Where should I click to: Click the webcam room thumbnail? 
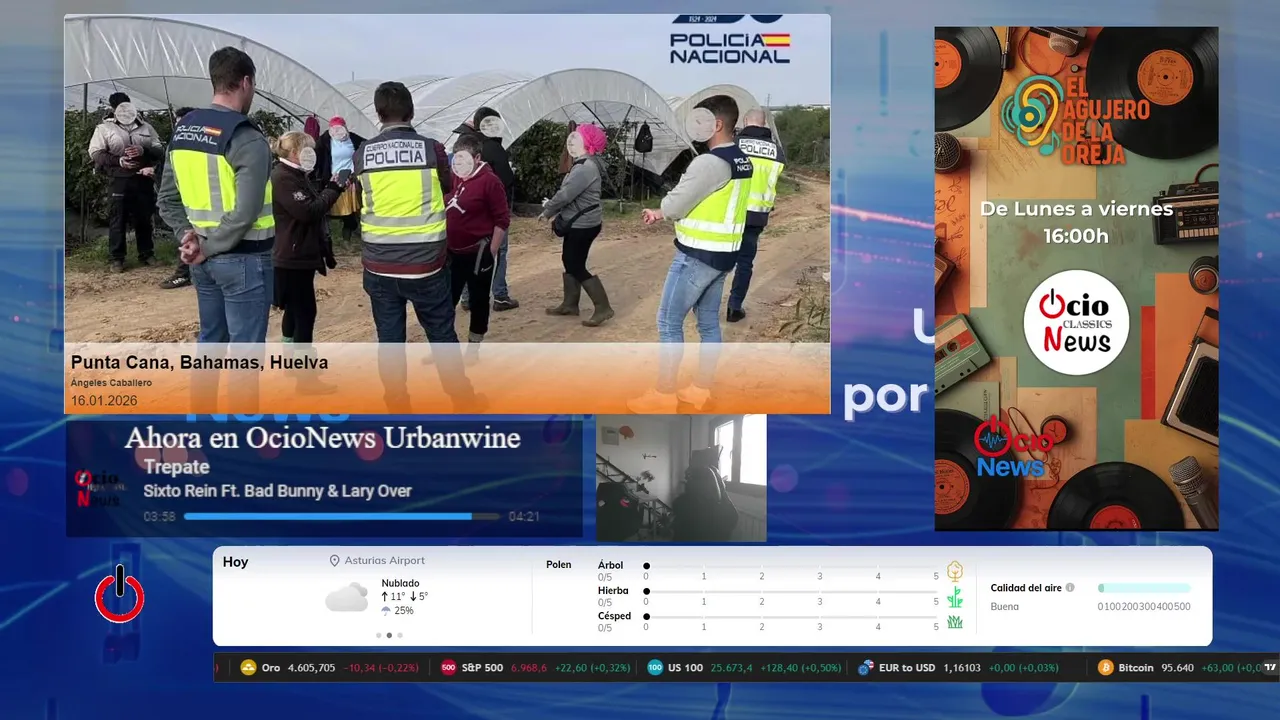coord(681,478)
